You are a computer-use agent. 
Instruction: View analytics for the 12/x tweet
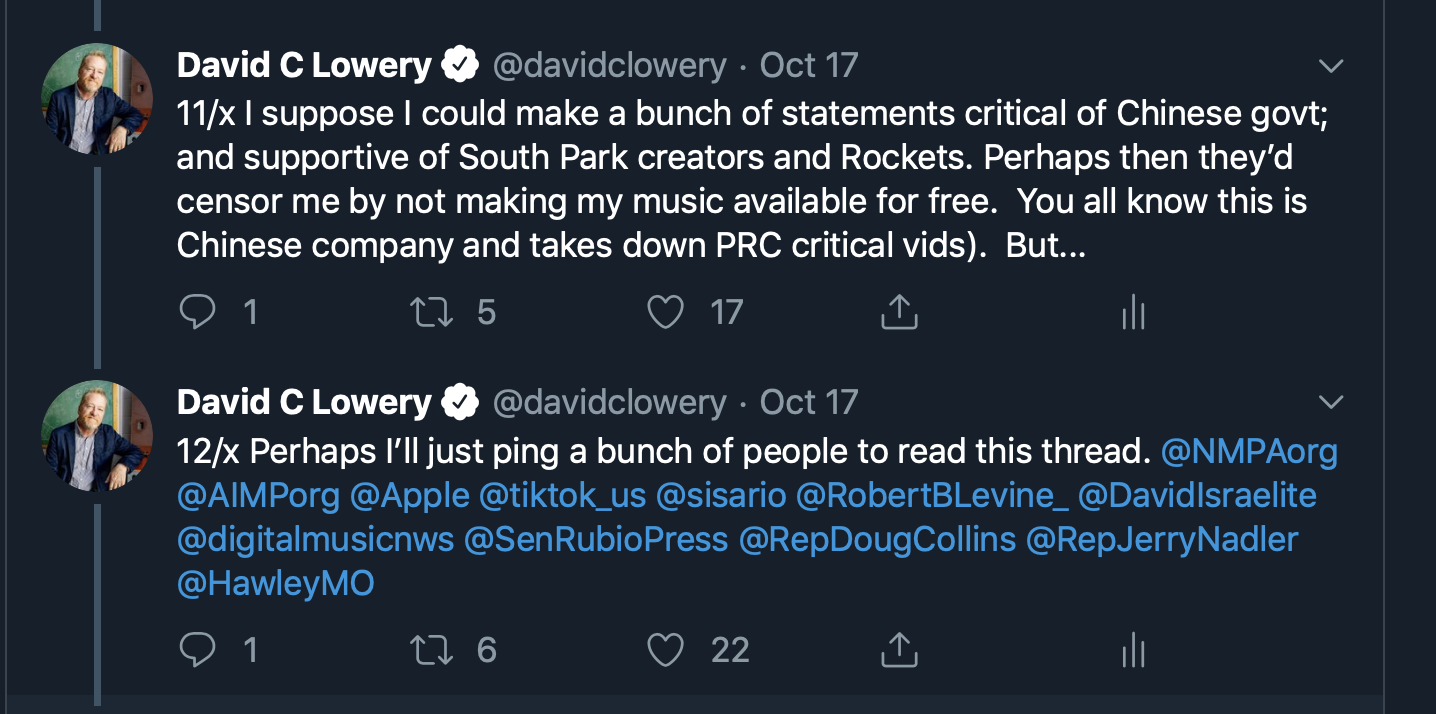coord(1132,652)
